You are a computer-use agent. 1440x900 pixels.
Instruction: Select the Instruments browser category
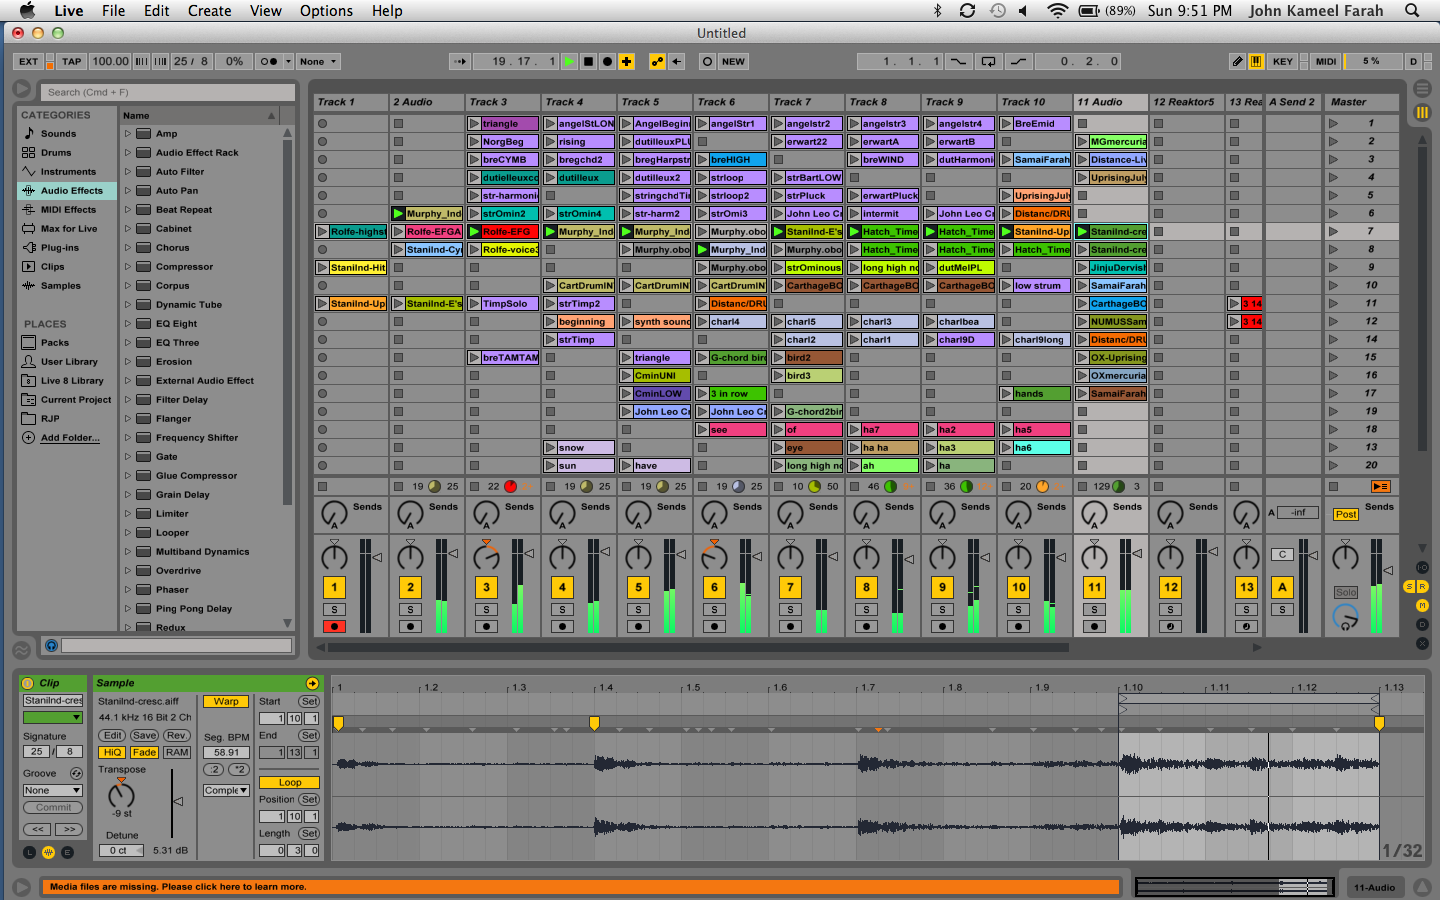pyautogui.click(x=68, y=172)
